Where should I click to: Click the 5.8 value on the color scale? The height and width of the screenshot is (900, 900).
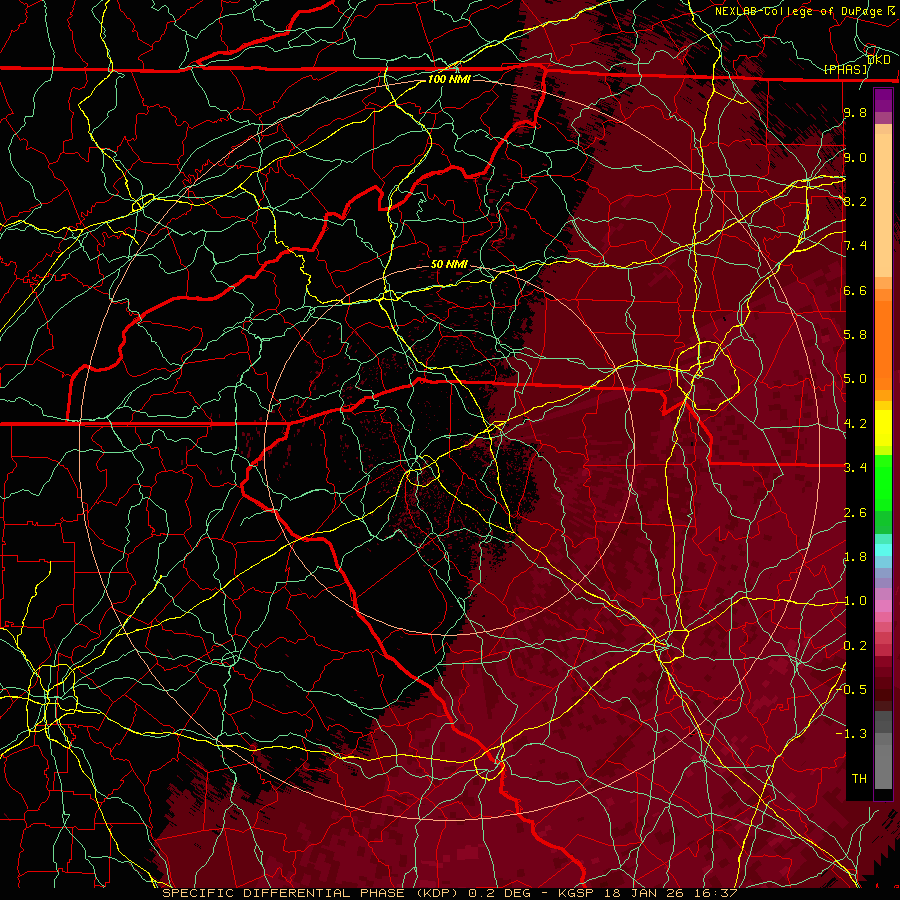click(x=855, y=335)
